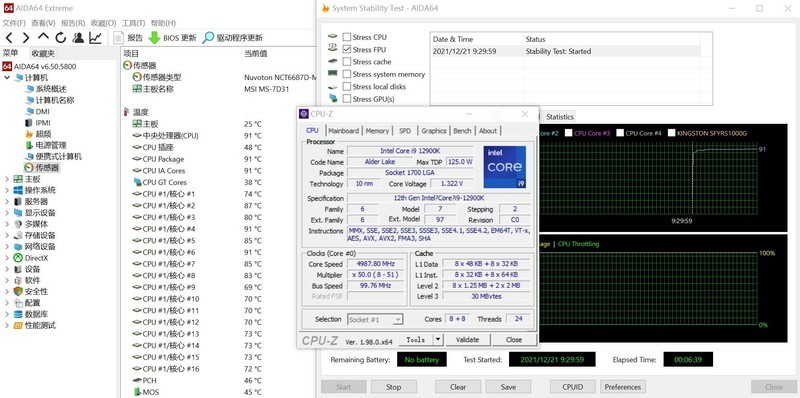Toggle the CPU Core #4 graph checkbox
Screen dimensions: 800x398
[620, 133]
